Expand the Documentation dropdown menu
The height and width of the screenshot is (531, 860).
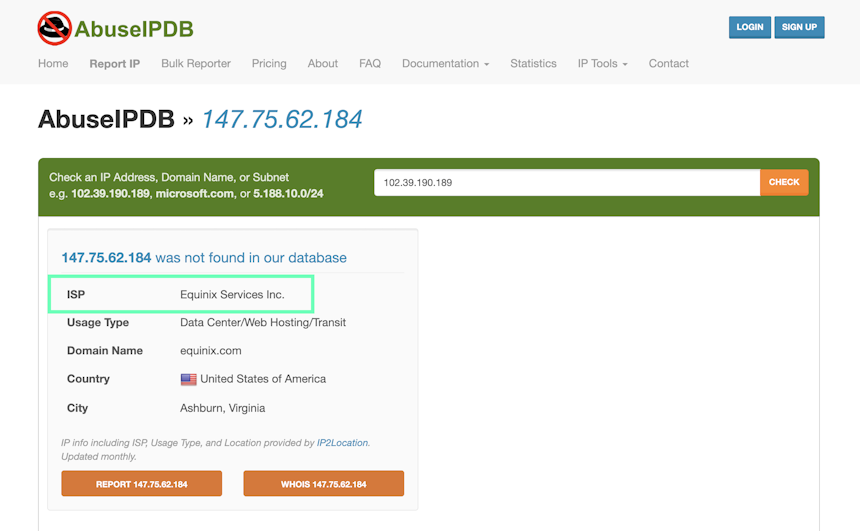[445, 64]
